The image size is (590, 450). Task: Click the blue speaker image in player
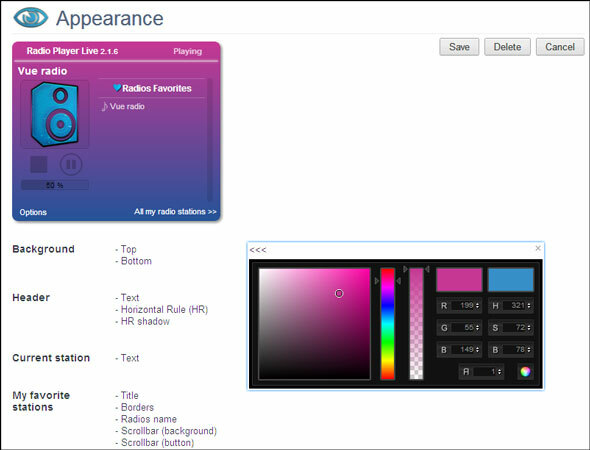tap(55, 114)
